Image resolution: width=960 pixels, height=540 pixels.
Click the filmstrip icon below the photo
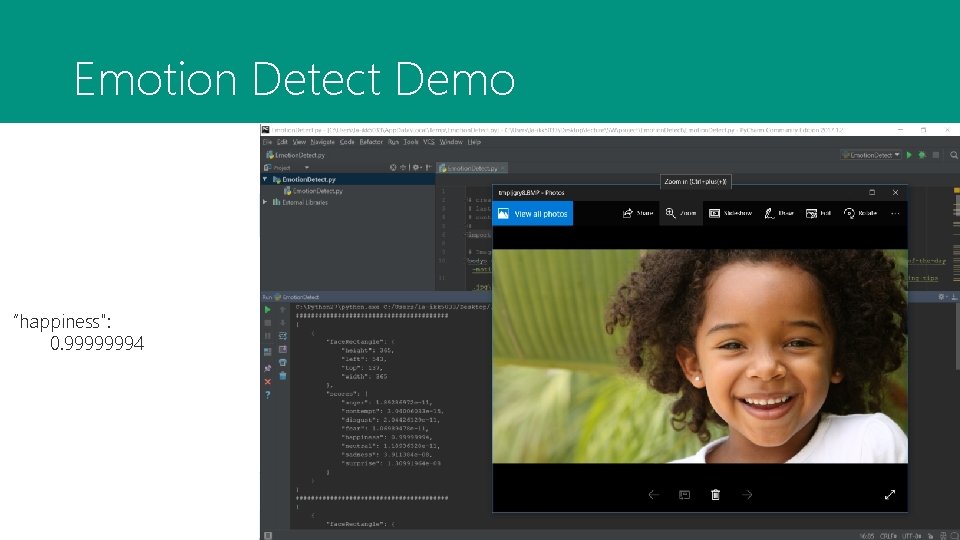(x=684, y=495)
